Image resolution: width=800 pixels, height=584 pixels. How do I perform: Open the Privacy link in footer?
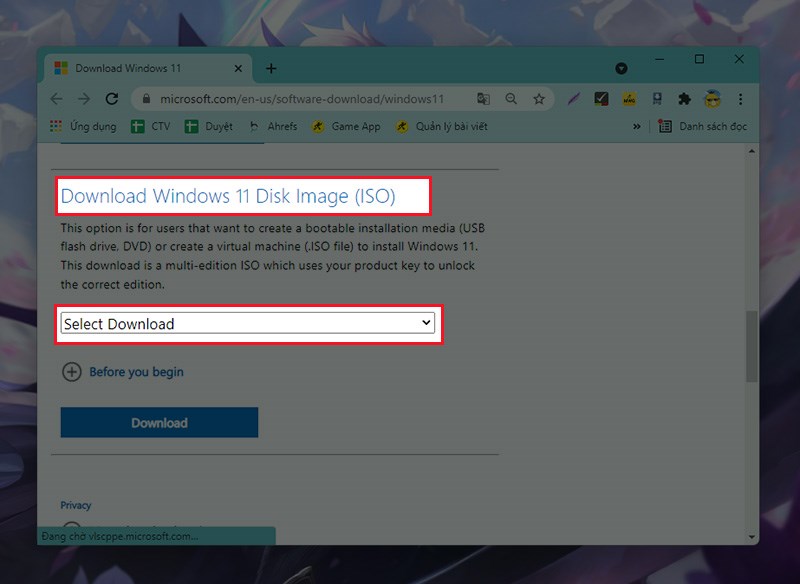click(75, 506)
